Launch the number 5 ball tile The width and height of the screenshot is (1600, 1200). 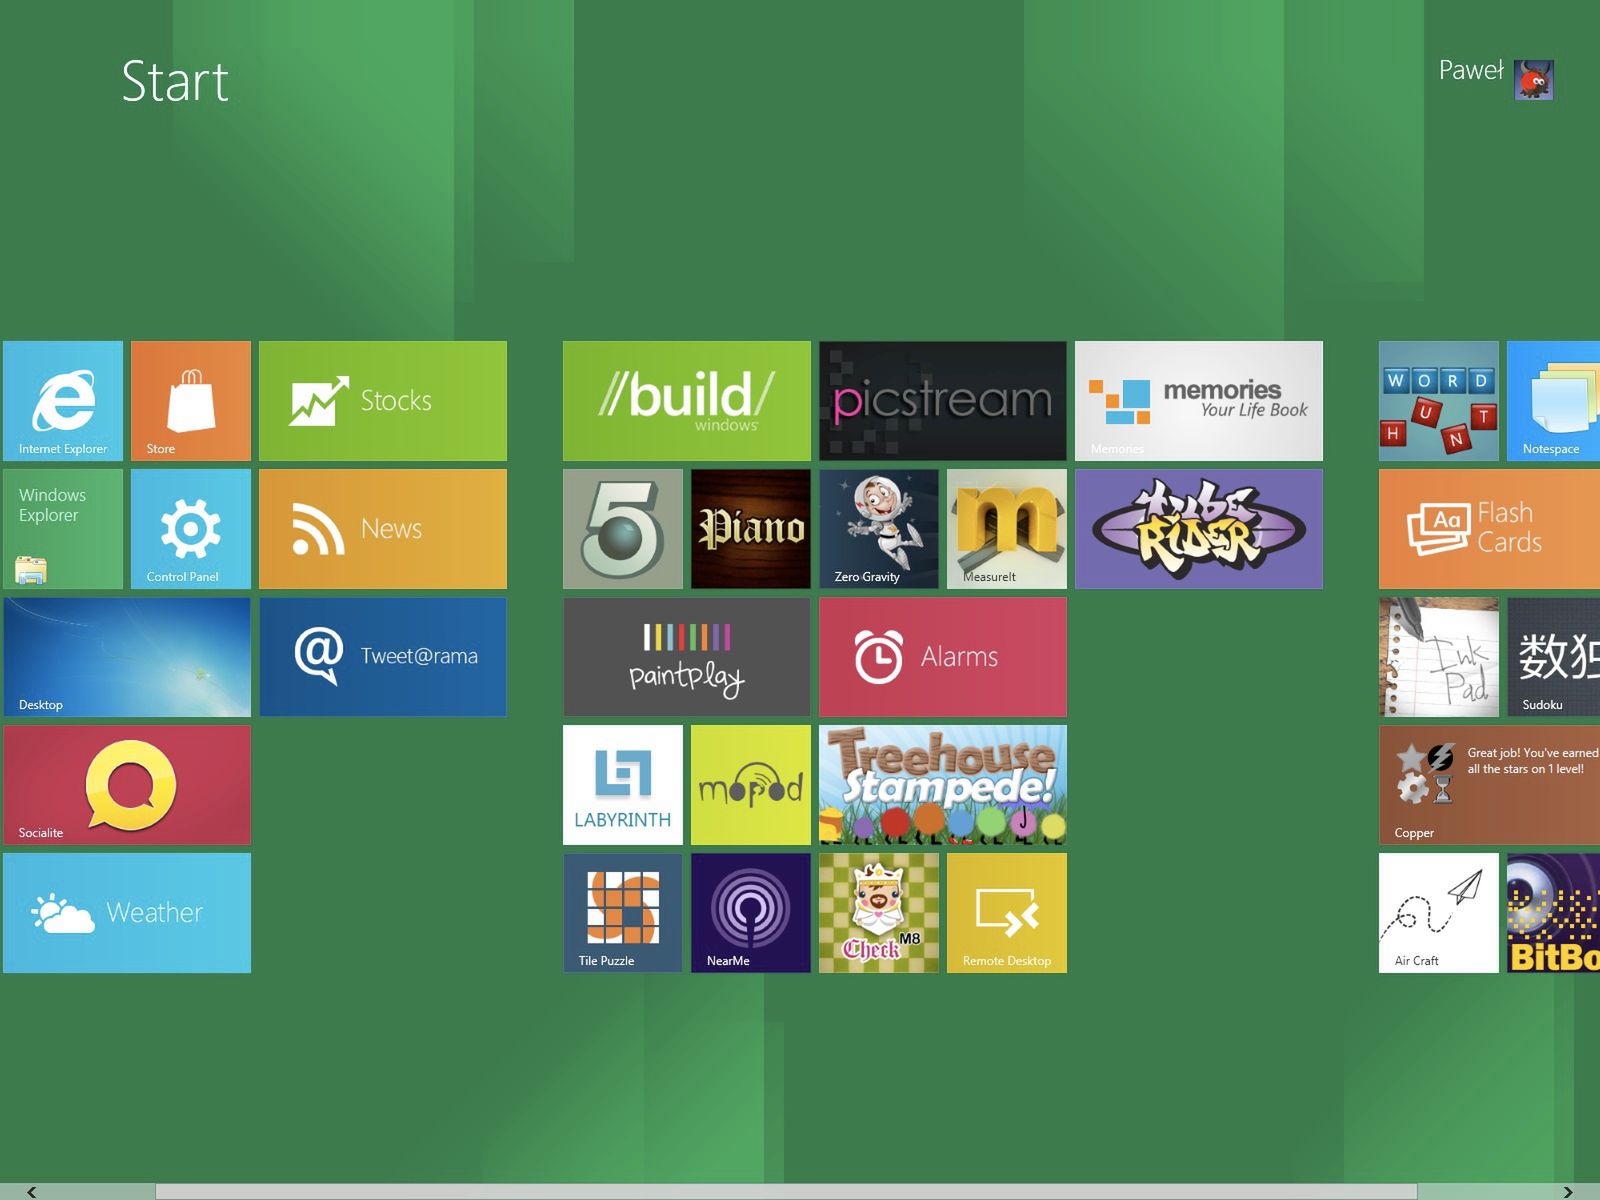623,529
